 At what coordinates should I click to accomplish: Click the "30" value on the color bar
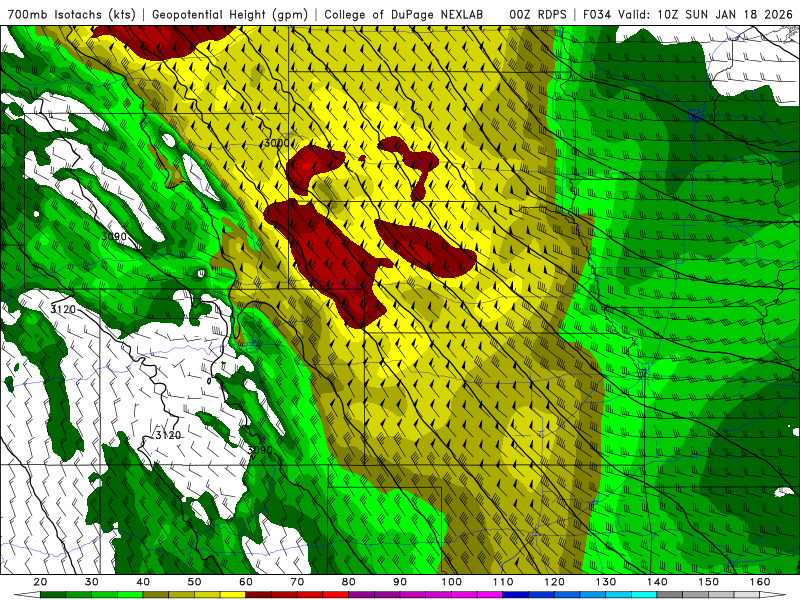click(92, 582)
